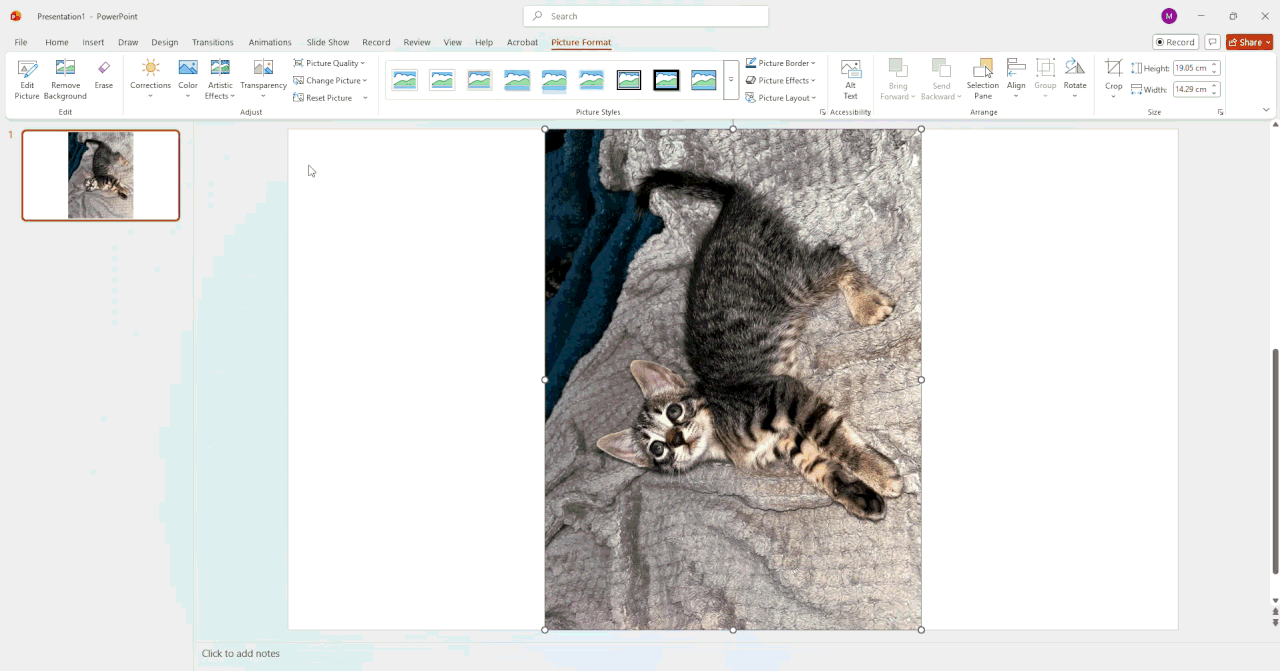The image size is (1280, 671).
Task: Click the Alt Text button
Action: (851, 79)
